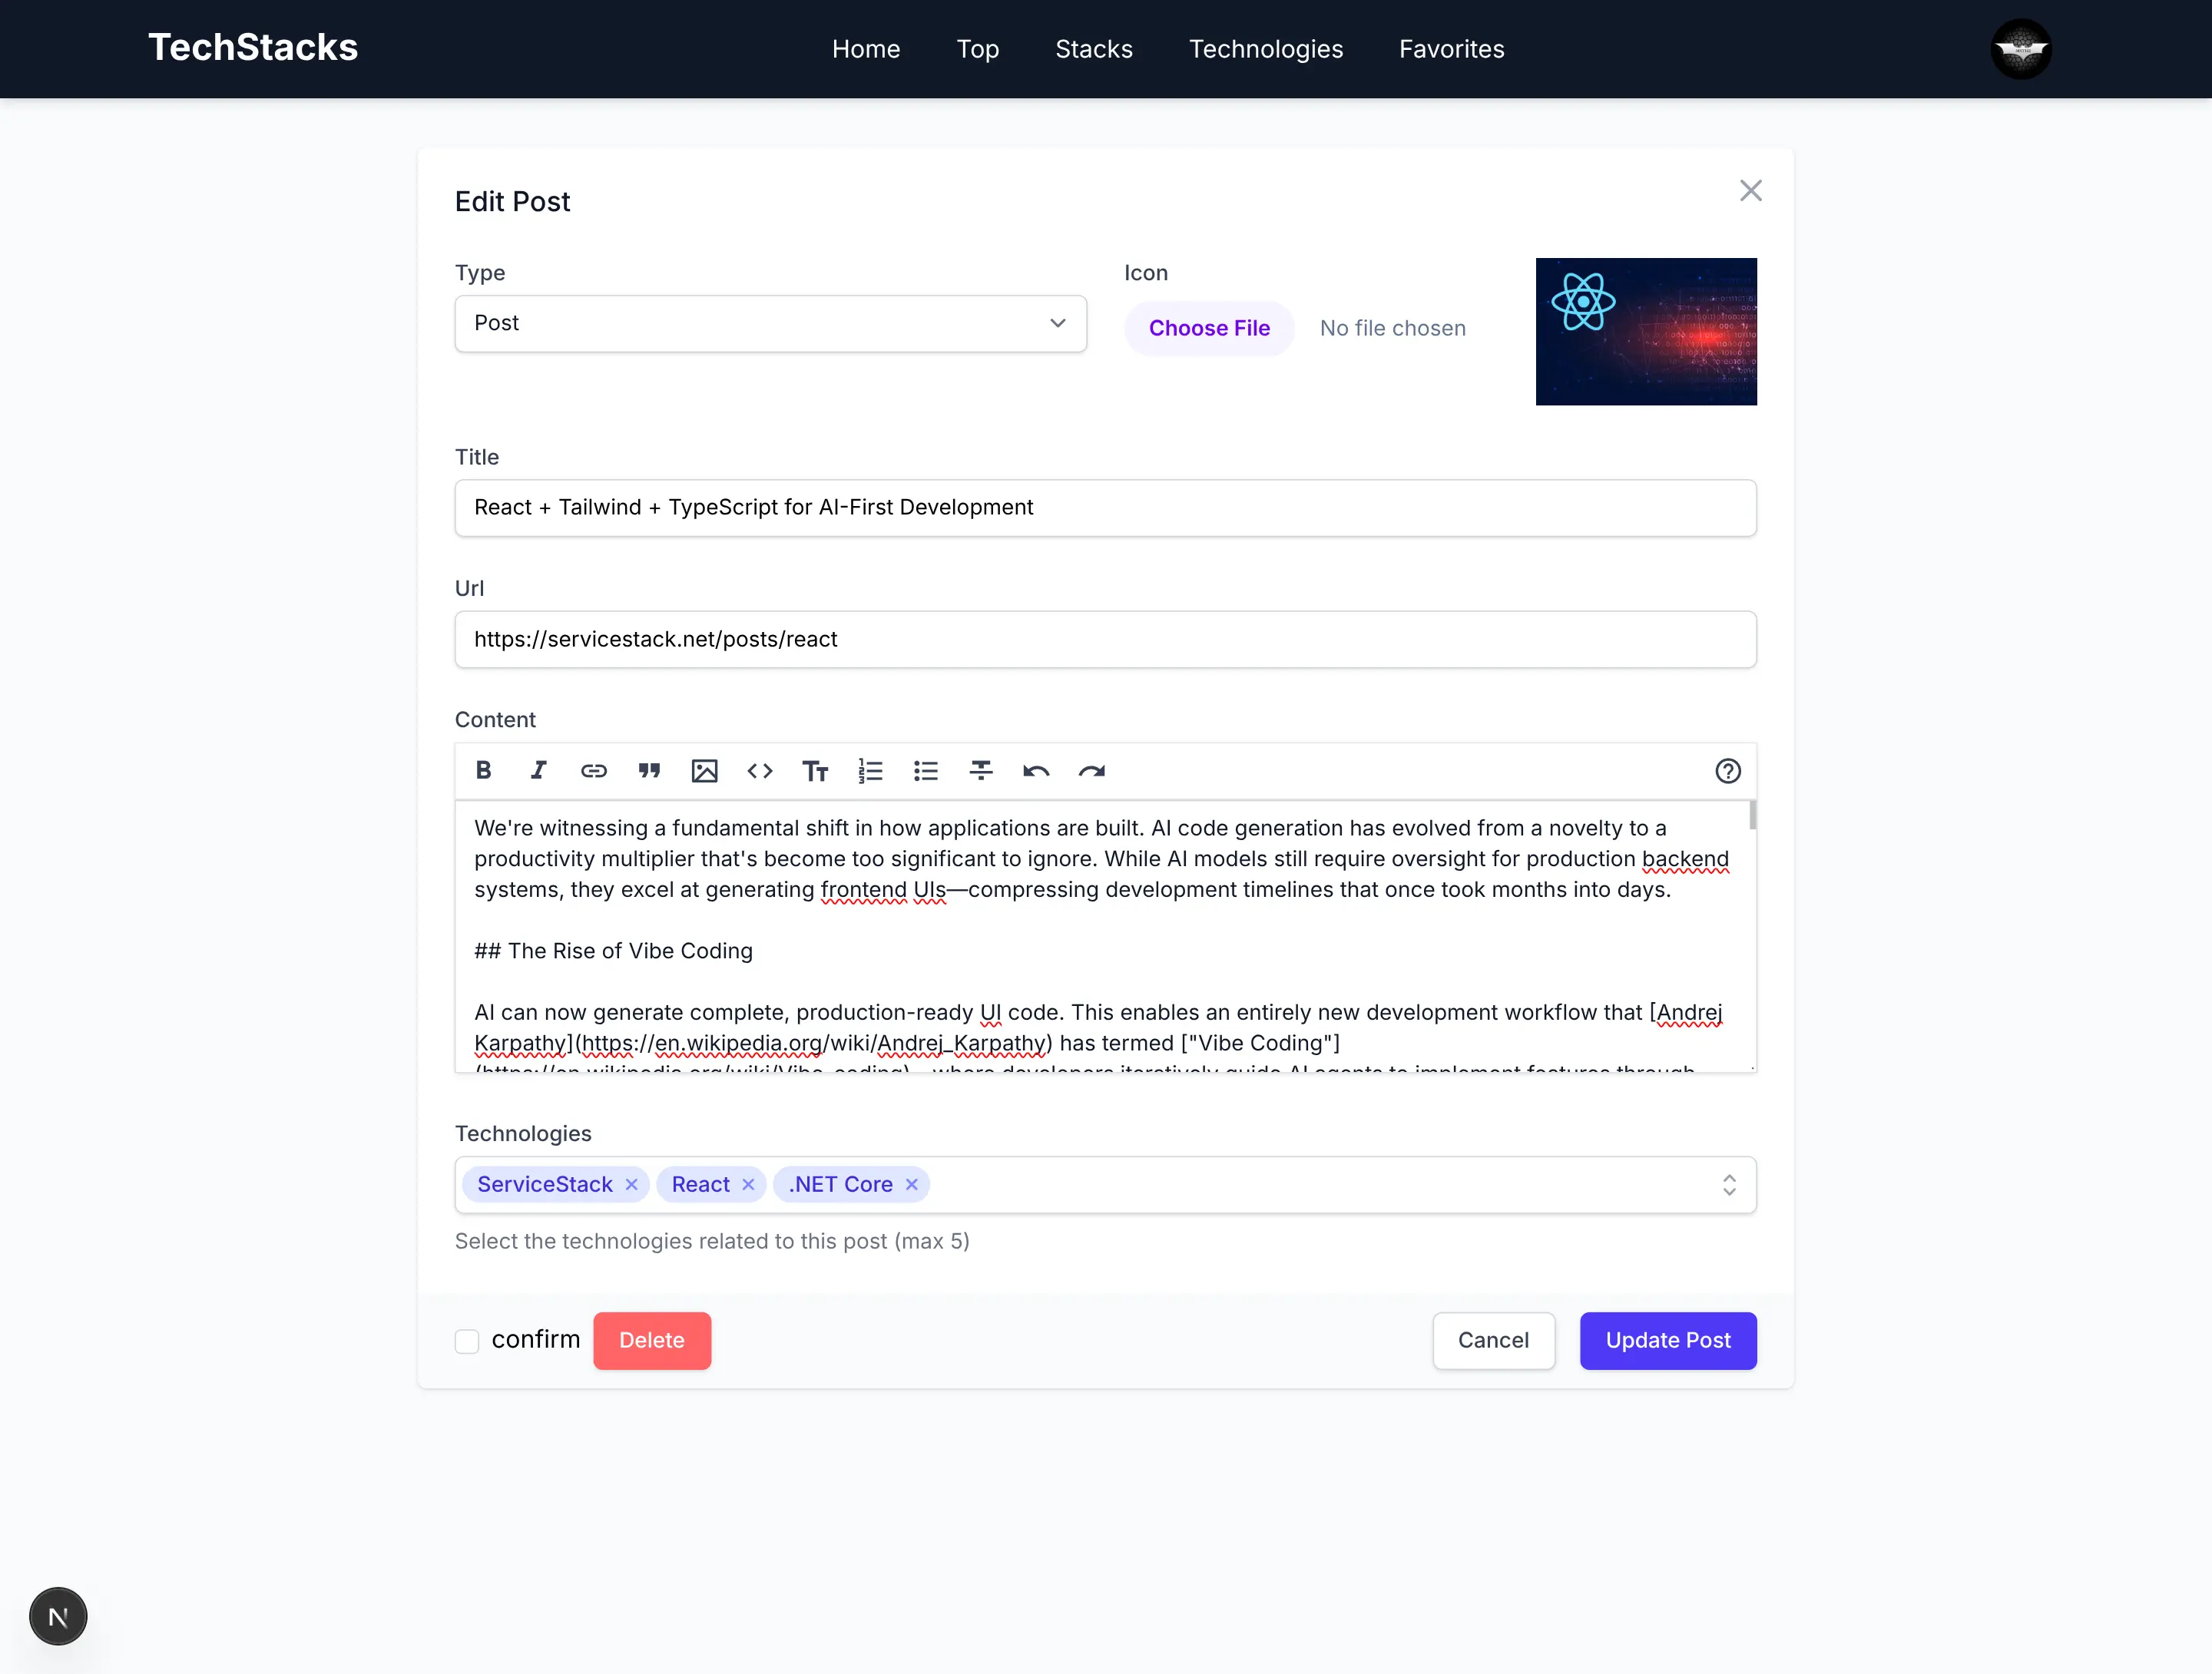The width and height of the screenshot is (2212, 1674).
Task: Check the confirm checkbox beside Delete
Action: pos(467,1341)
